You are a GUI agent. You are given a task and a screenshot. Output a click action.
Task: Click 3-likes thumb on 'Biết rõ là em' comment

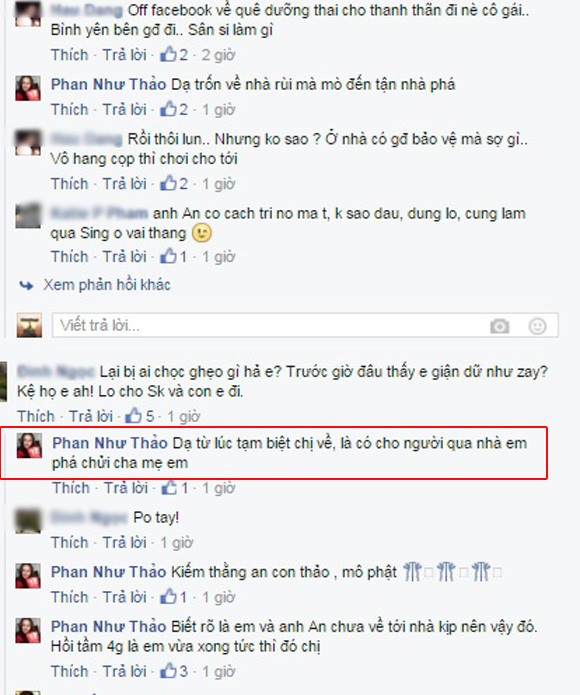(x=174, y=671)
